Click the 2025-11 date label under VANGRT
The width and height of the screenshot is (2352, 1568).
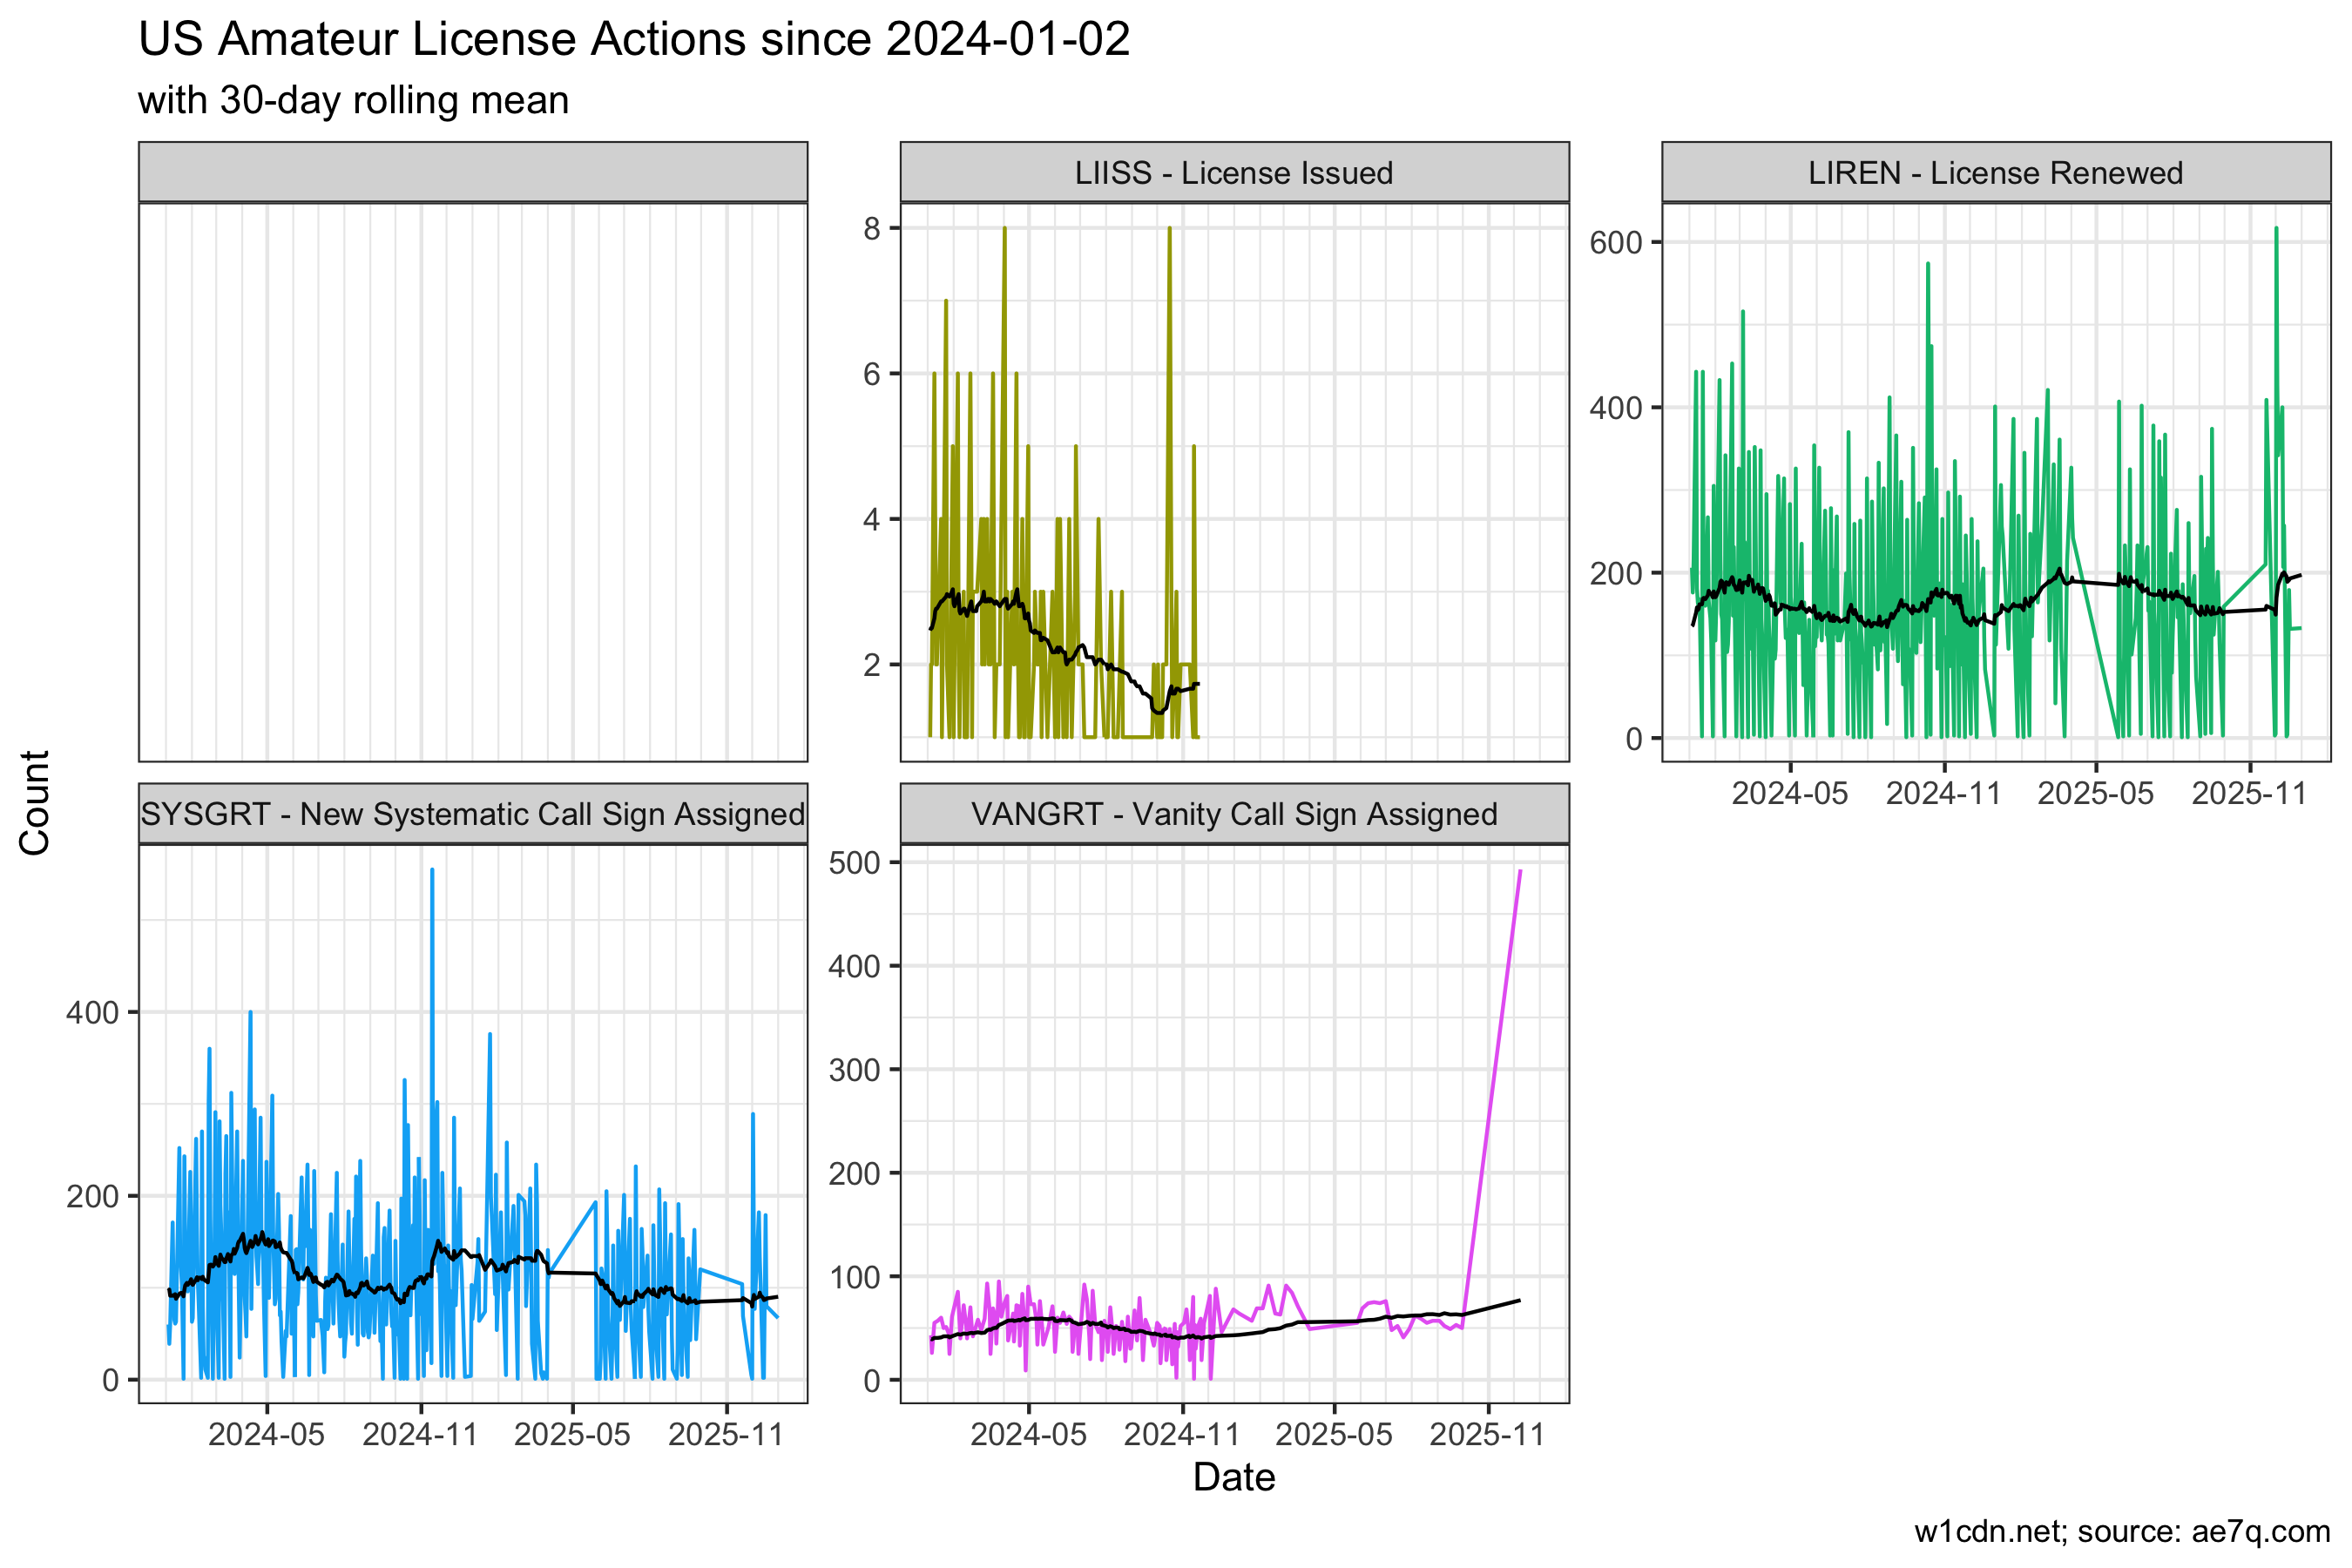pos(1487,1434)
